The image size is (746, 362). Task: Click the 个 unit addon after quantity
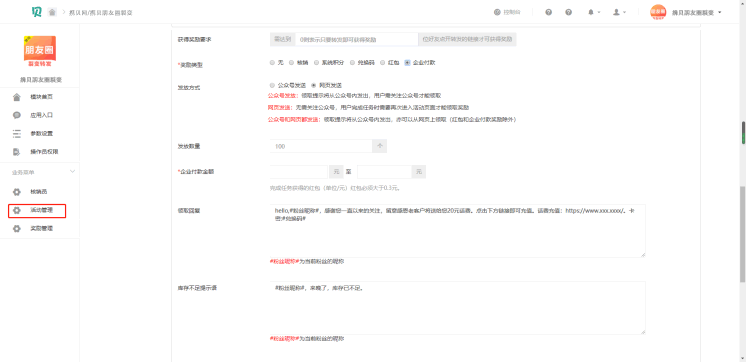(x=380, y=146)
